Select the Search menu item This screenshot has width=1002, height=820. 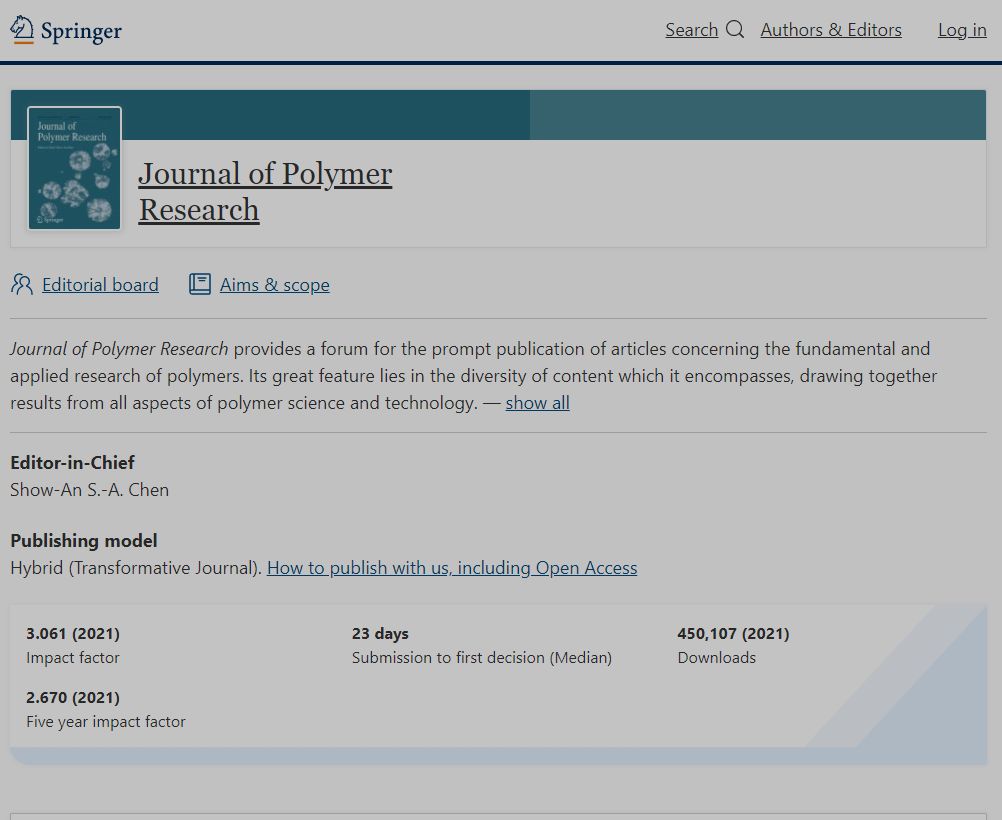(x=692, y=30)
